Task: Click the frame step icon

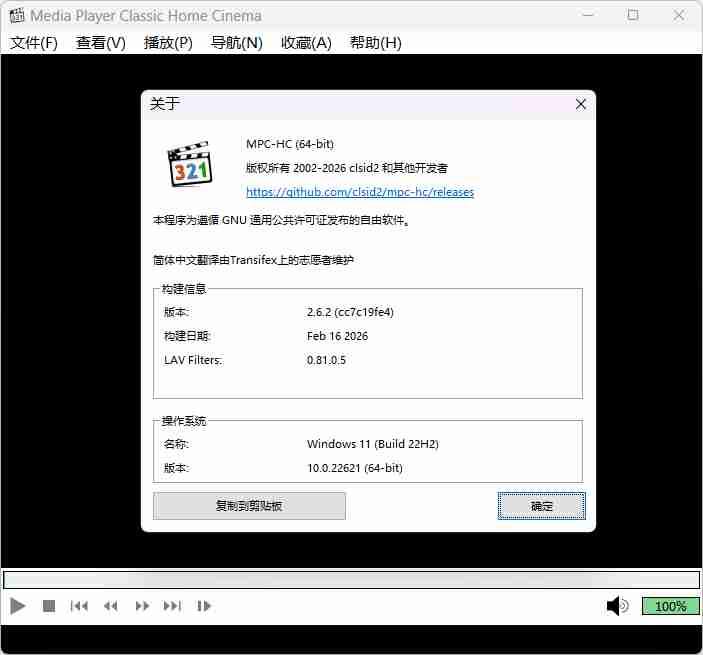Action: [204, 606]
